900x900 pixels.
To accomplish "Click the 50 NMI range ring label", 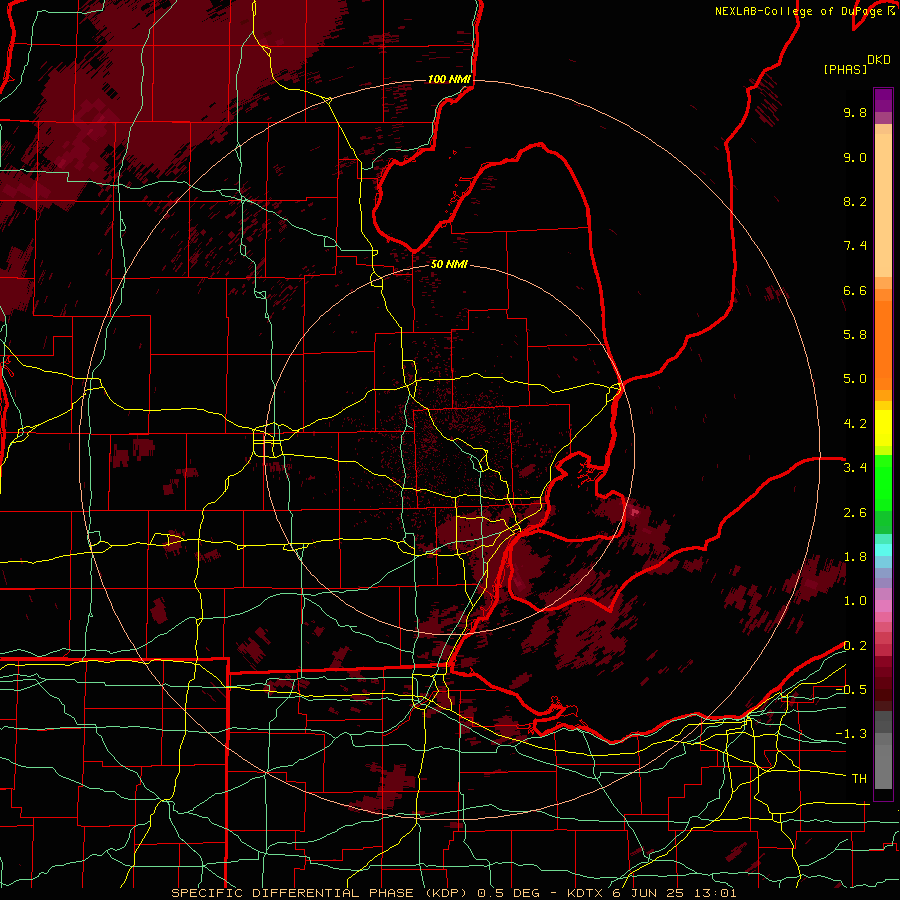I will click(x=449, y=264).
